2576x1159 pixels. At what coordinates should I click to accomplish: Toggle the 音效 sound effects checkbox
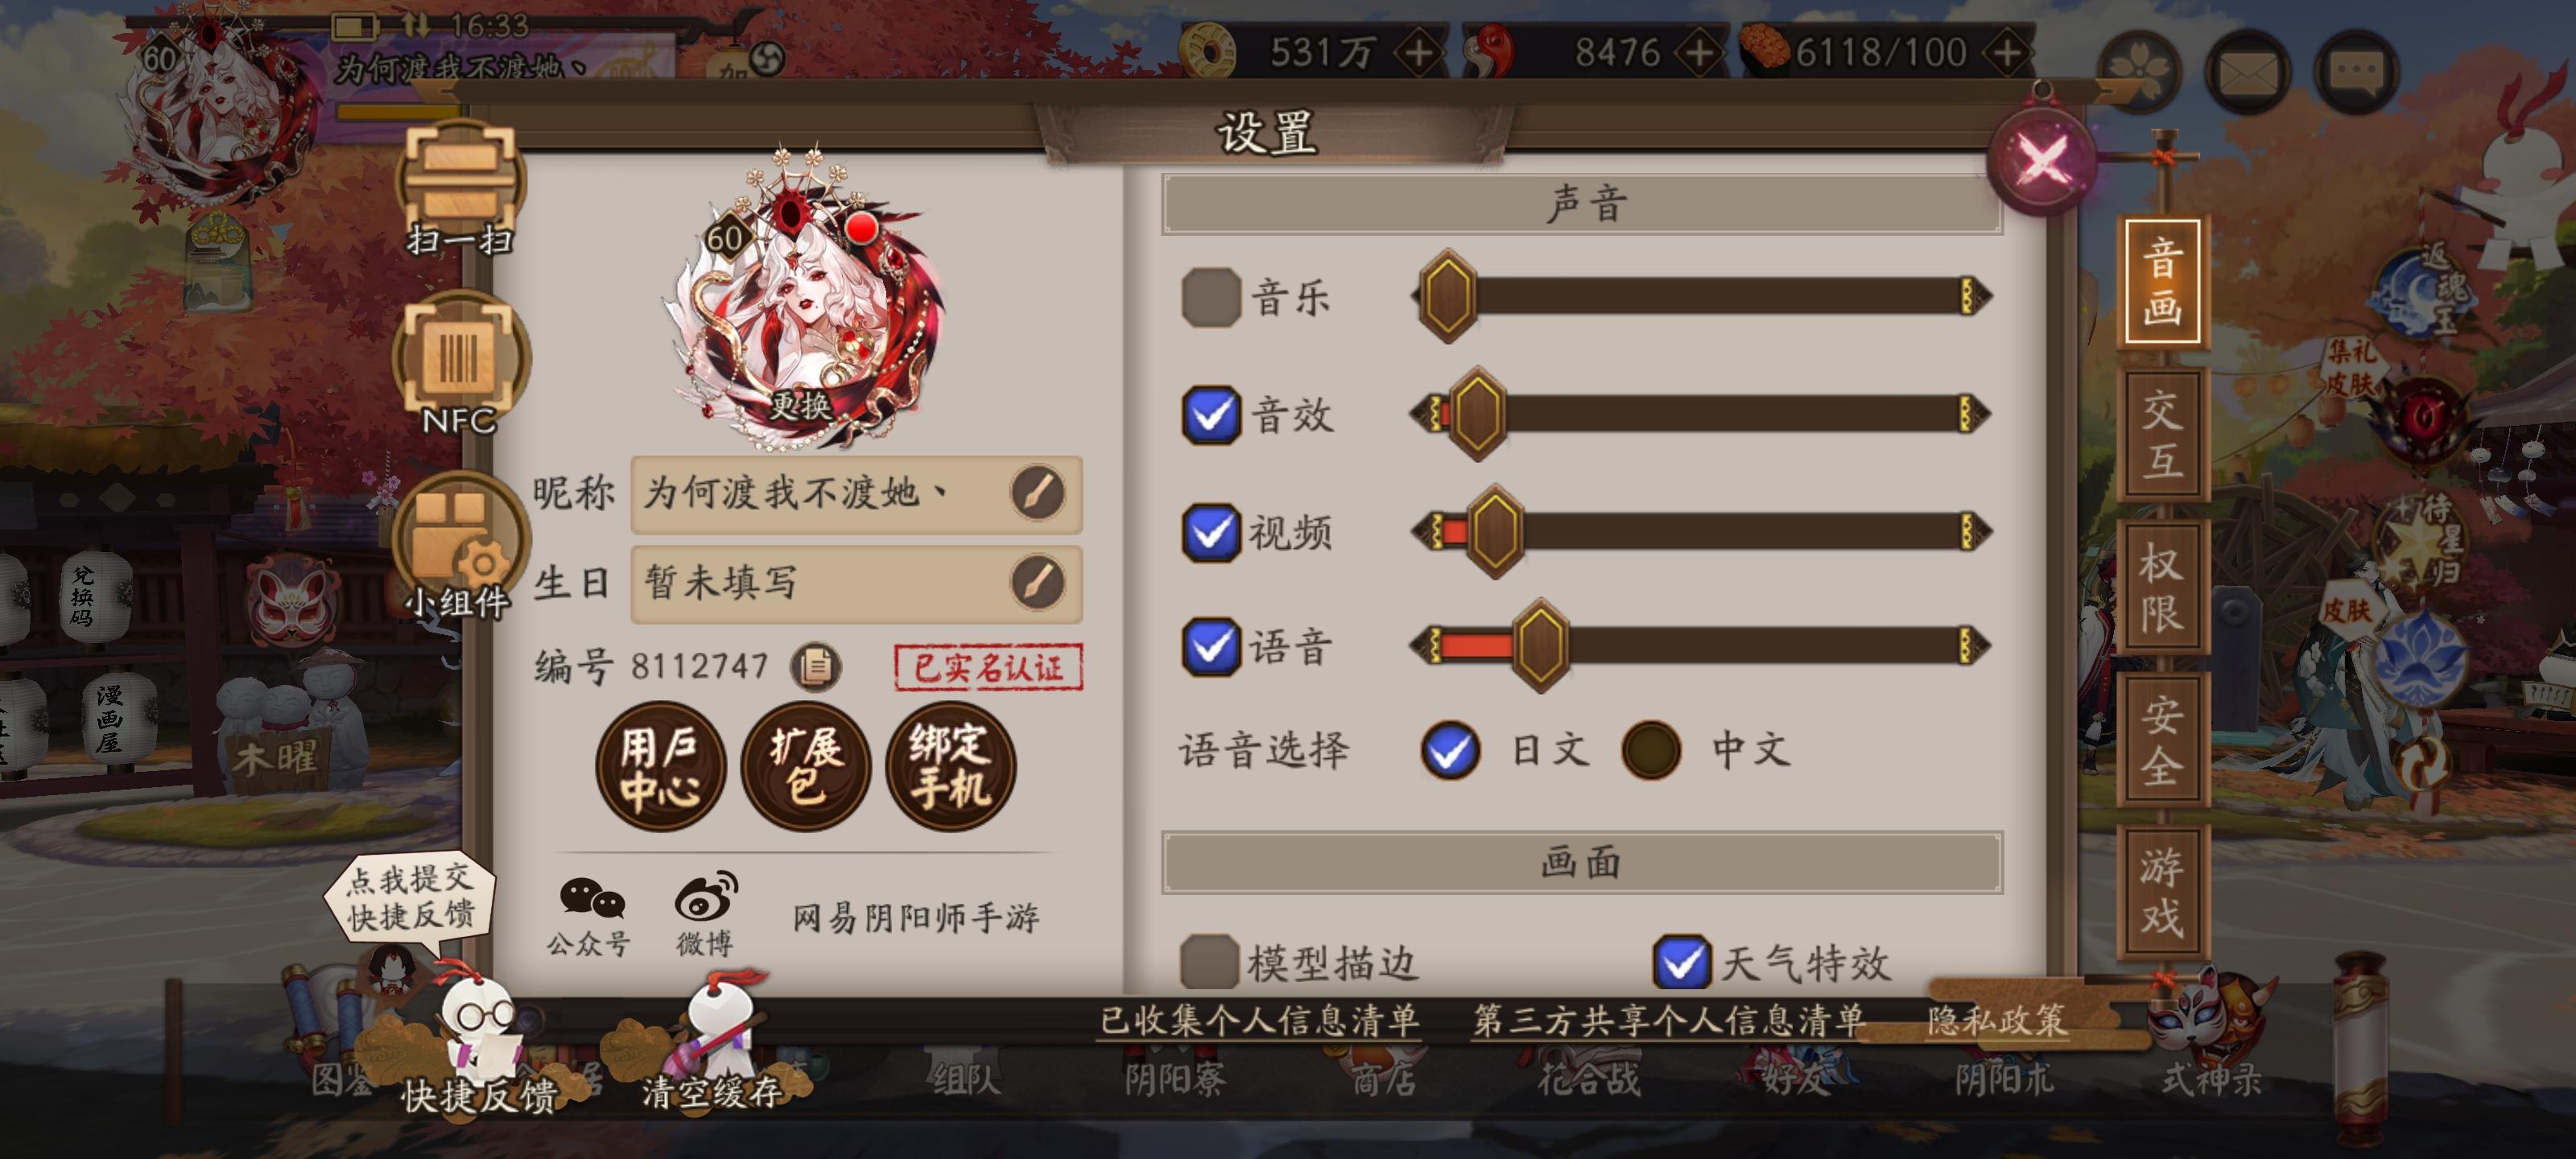1211,415
